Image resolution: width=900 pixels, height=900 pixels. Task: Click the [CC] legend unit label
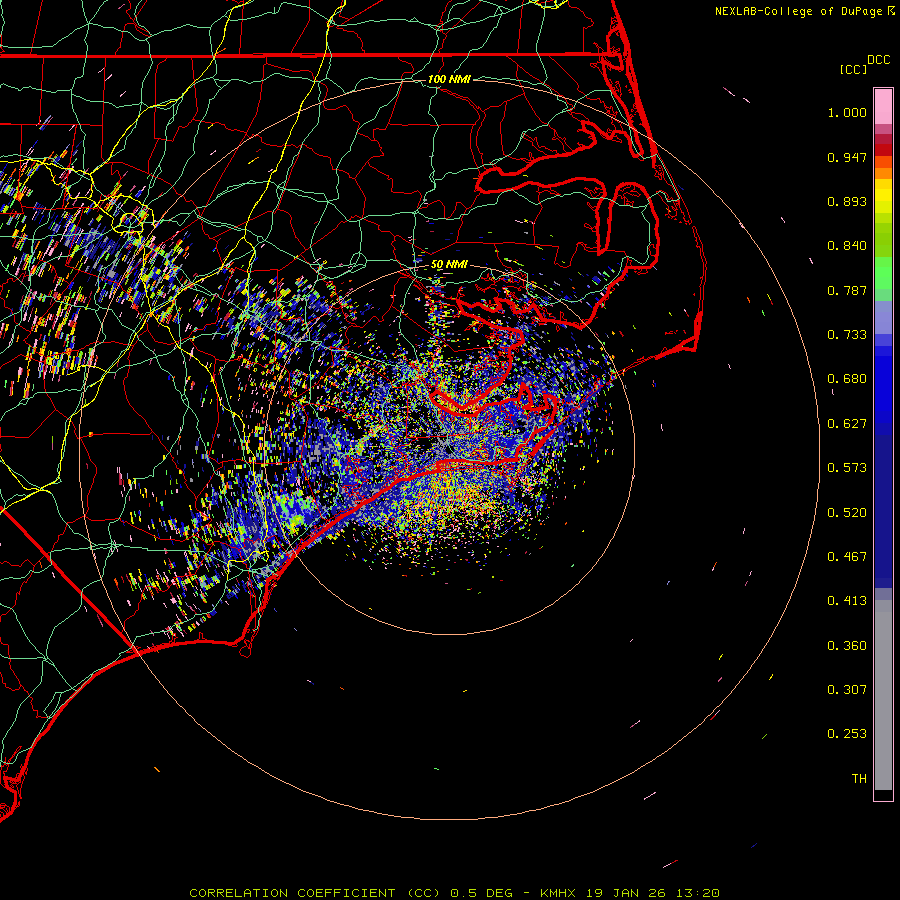point(853,70)
